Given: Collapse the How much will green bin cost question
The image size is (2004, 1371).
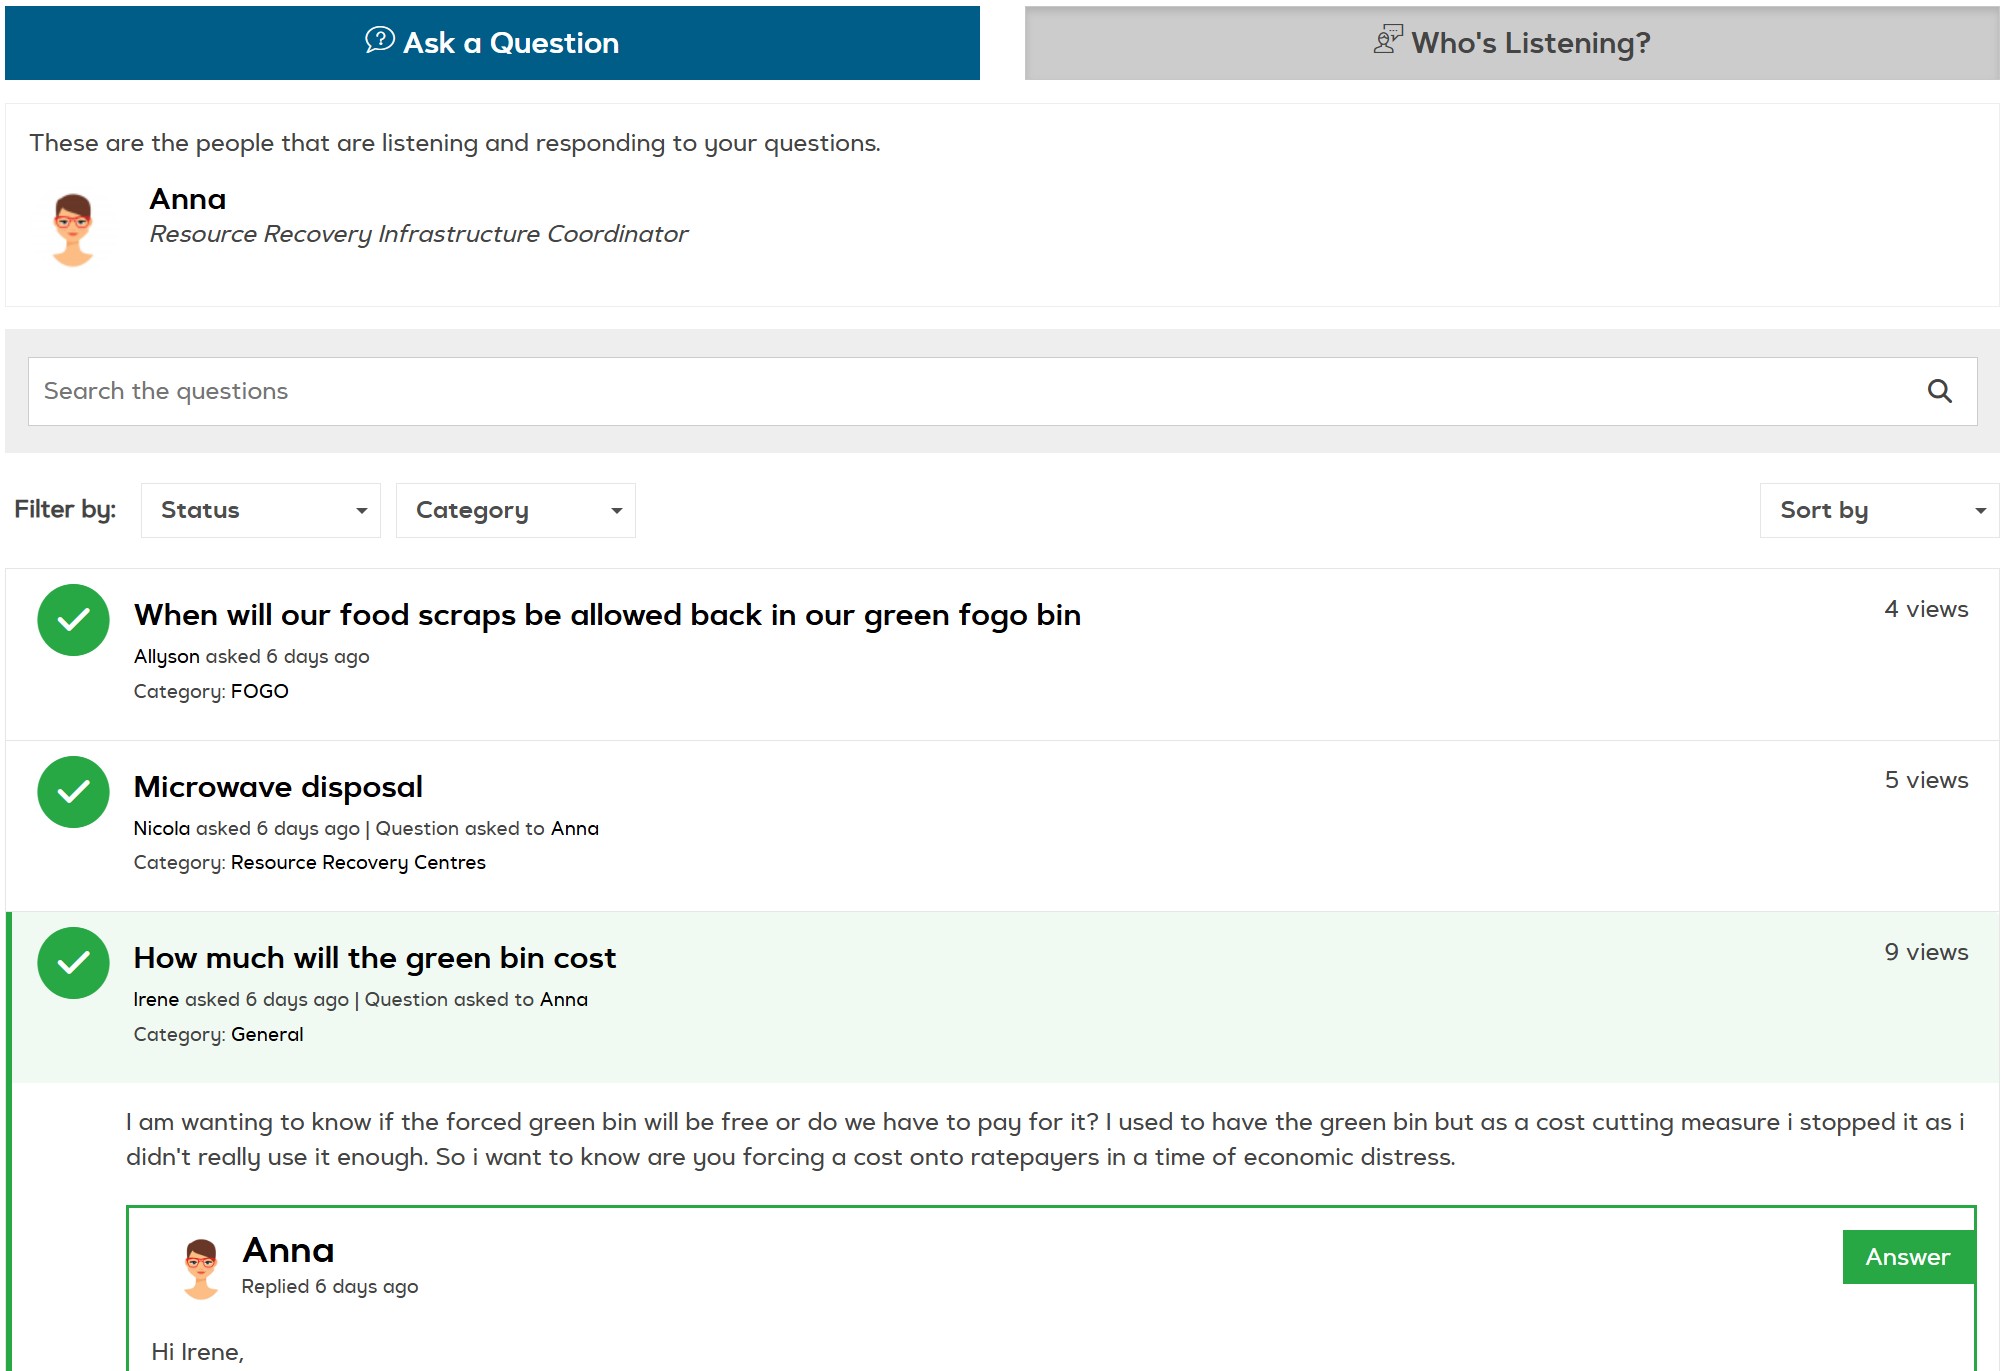Looking at the screenshot, I should point(374,958).
